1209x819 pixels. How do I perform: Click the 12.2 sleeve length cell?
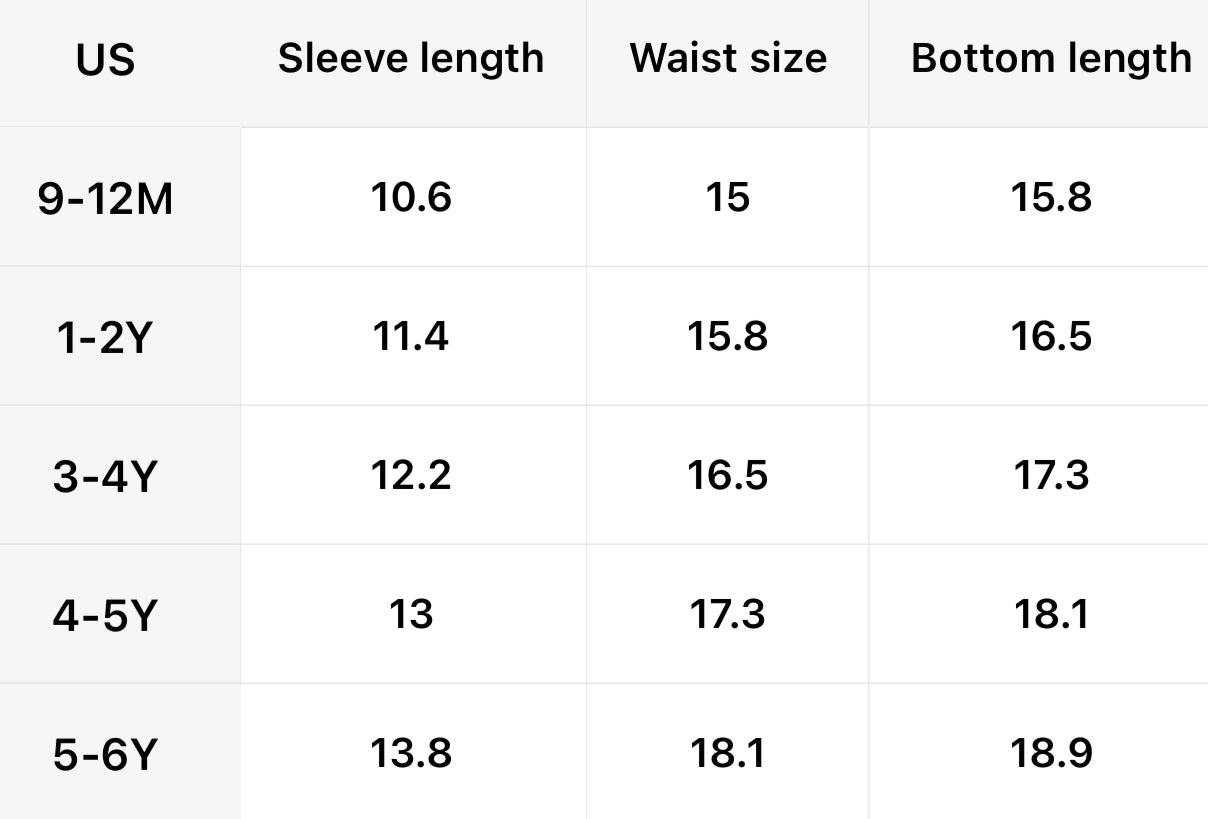411,474
